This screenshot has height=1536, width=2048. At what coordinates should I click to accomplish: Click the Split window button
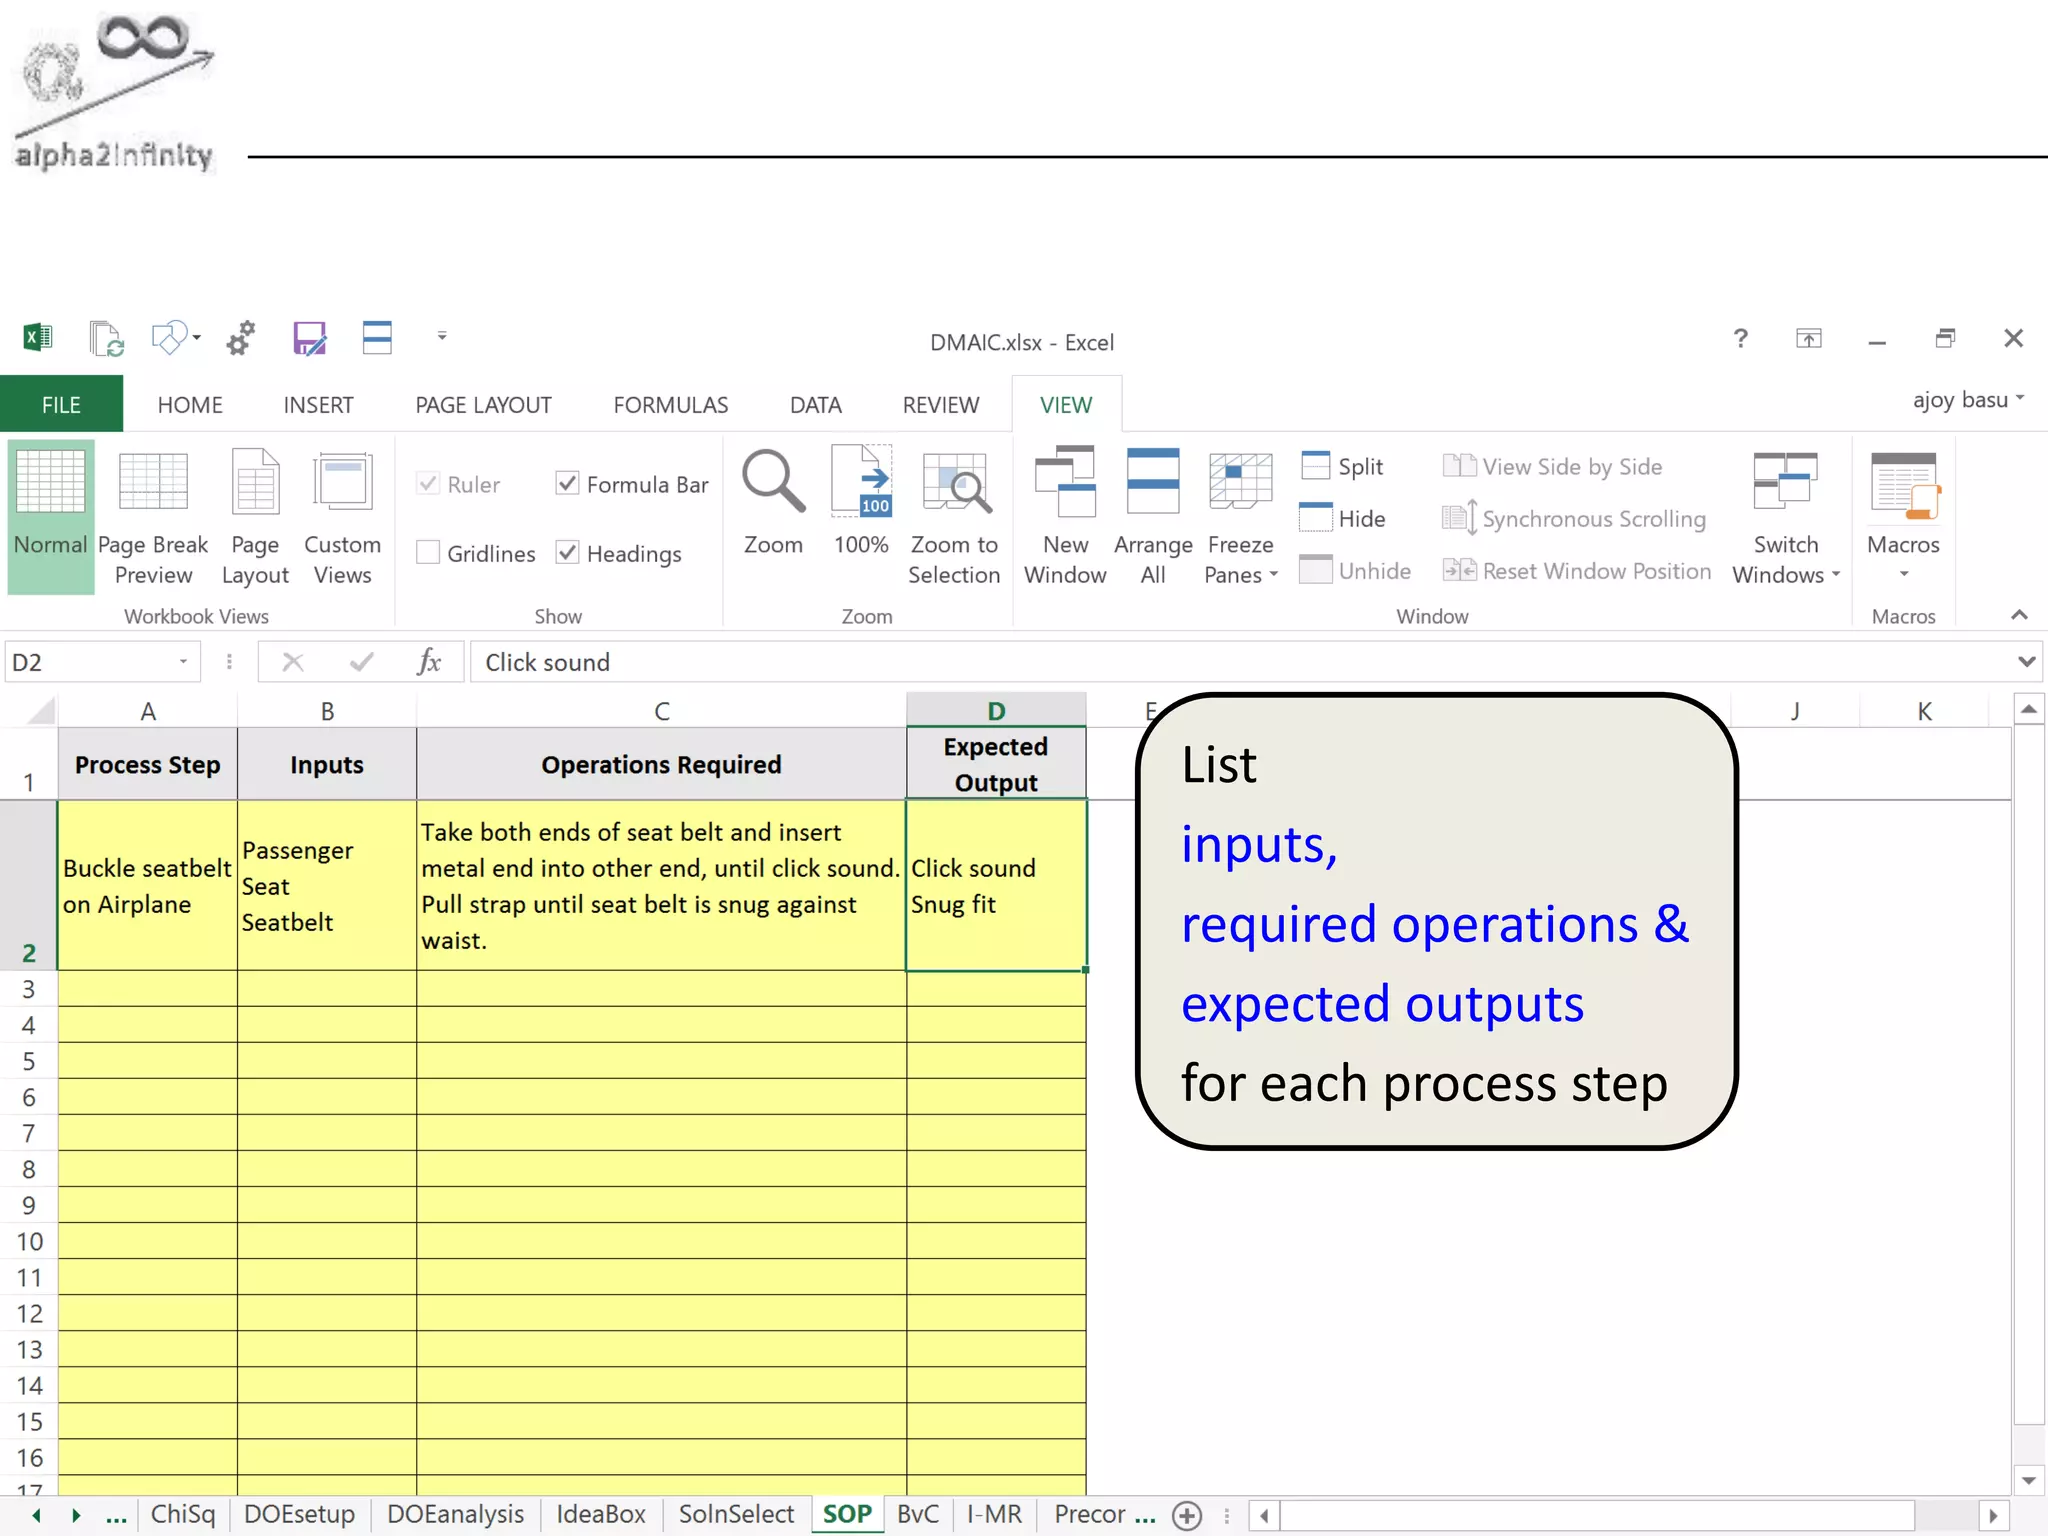pos(1342,466)
